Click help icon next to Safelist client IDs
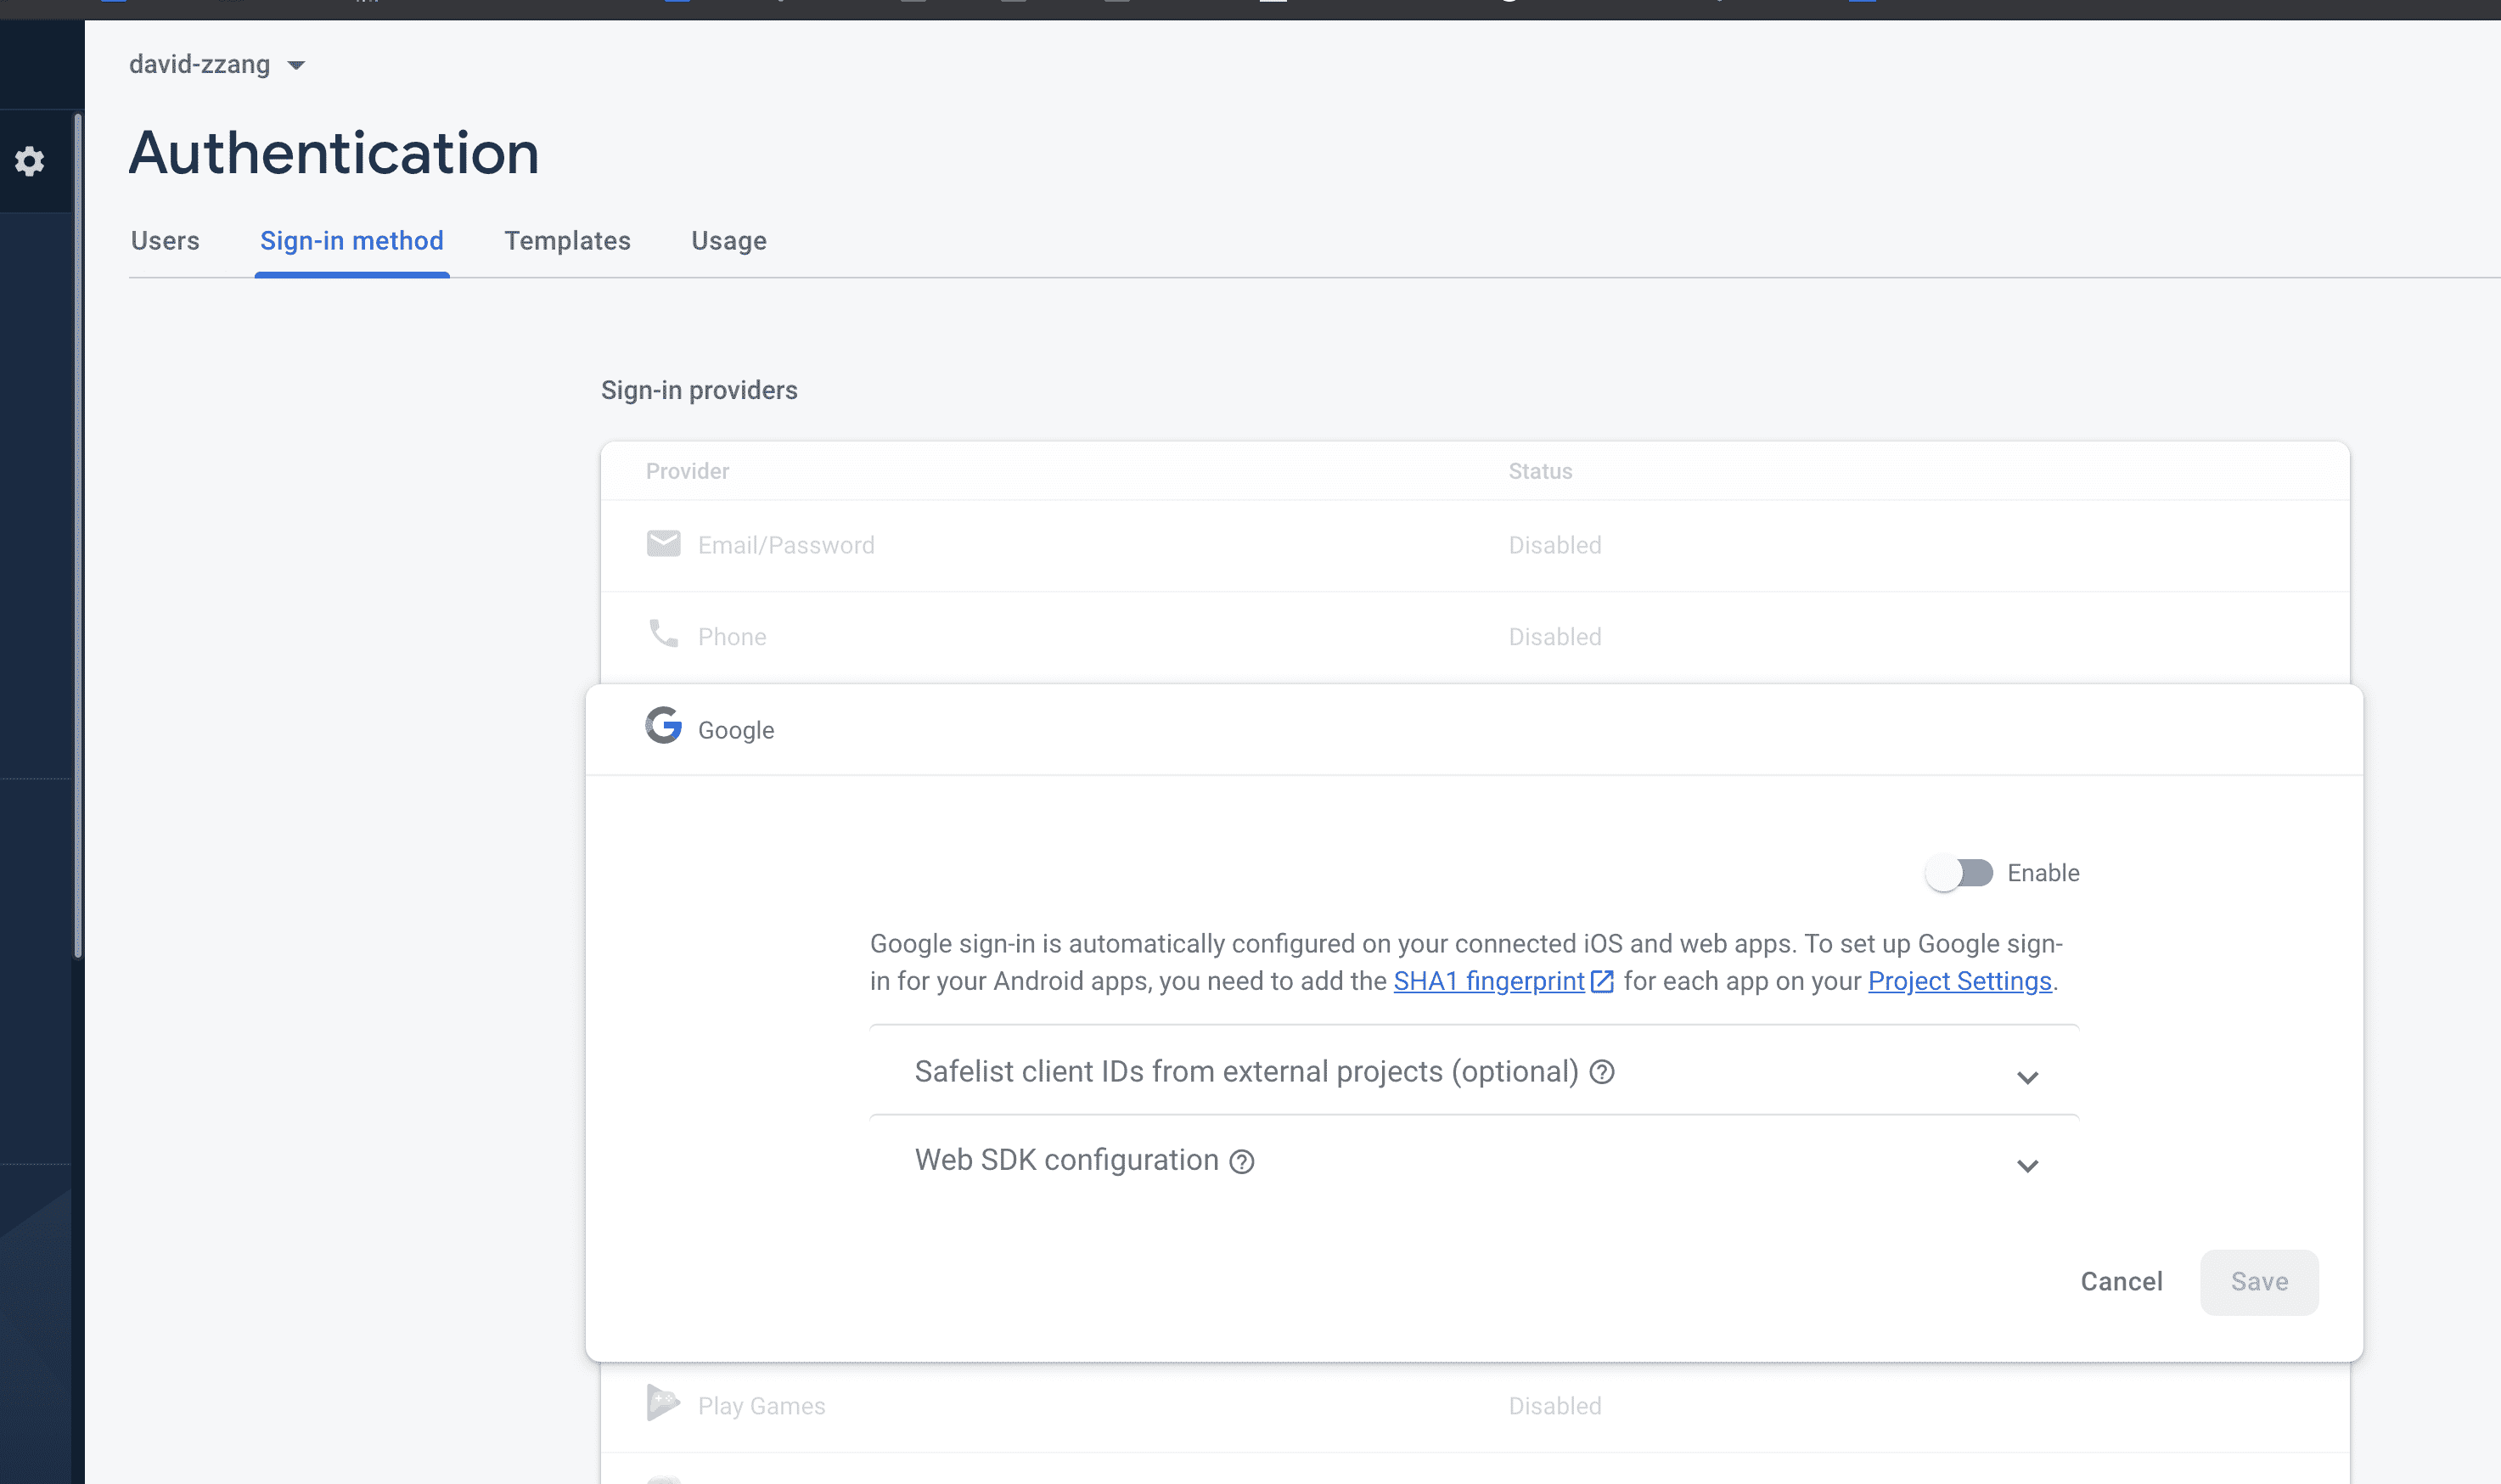Screen dimensions: 2501x1484 point(1602,1073)
